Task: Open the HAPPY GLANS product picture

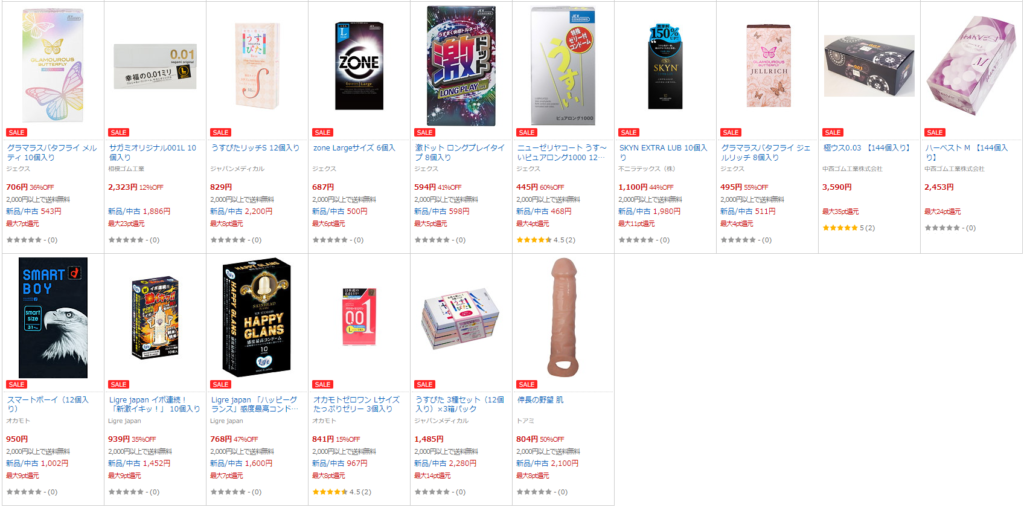Action: 257,317
